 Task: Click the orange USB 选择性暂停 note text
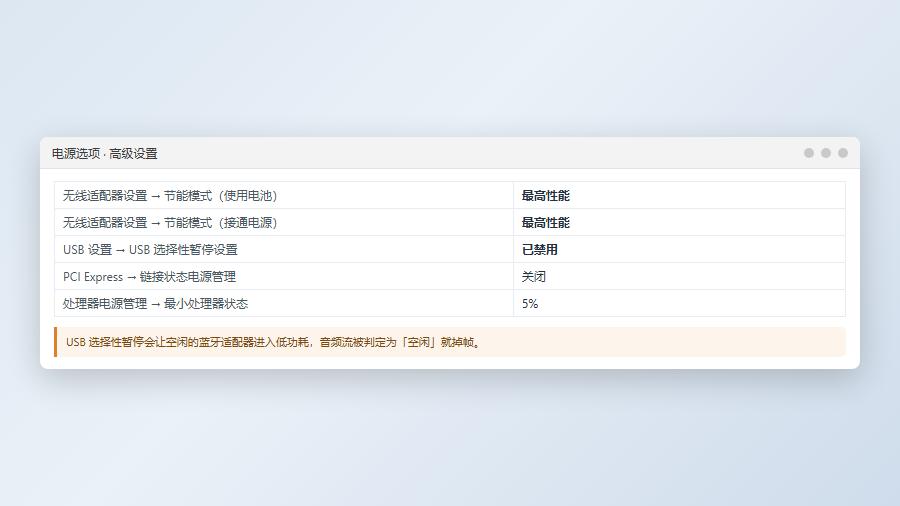point(273,342)
